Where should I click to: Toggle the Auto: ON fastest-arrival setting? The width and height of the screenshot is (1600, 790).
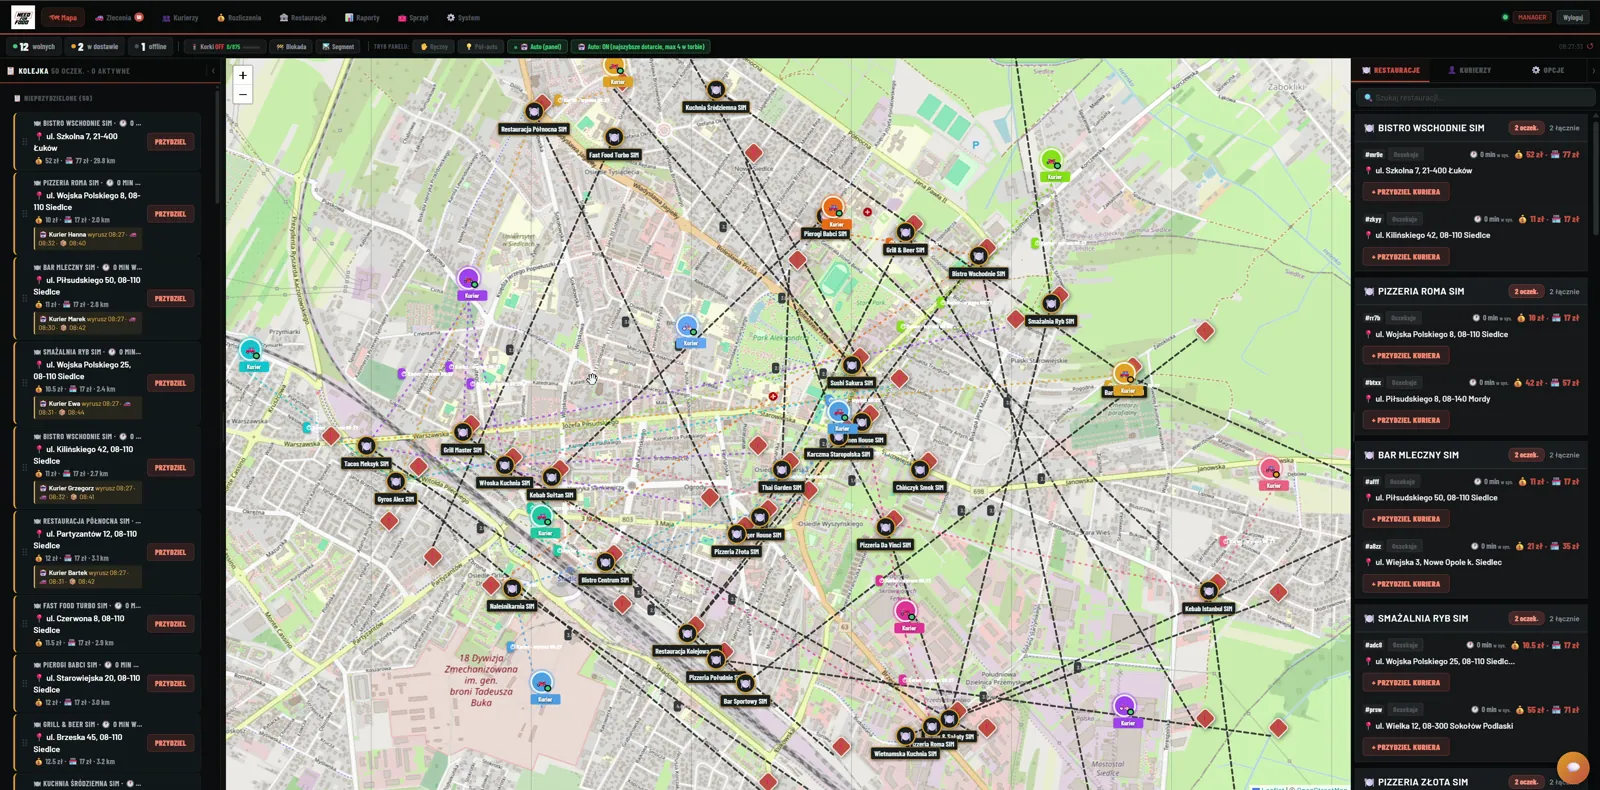coord(640,47)
